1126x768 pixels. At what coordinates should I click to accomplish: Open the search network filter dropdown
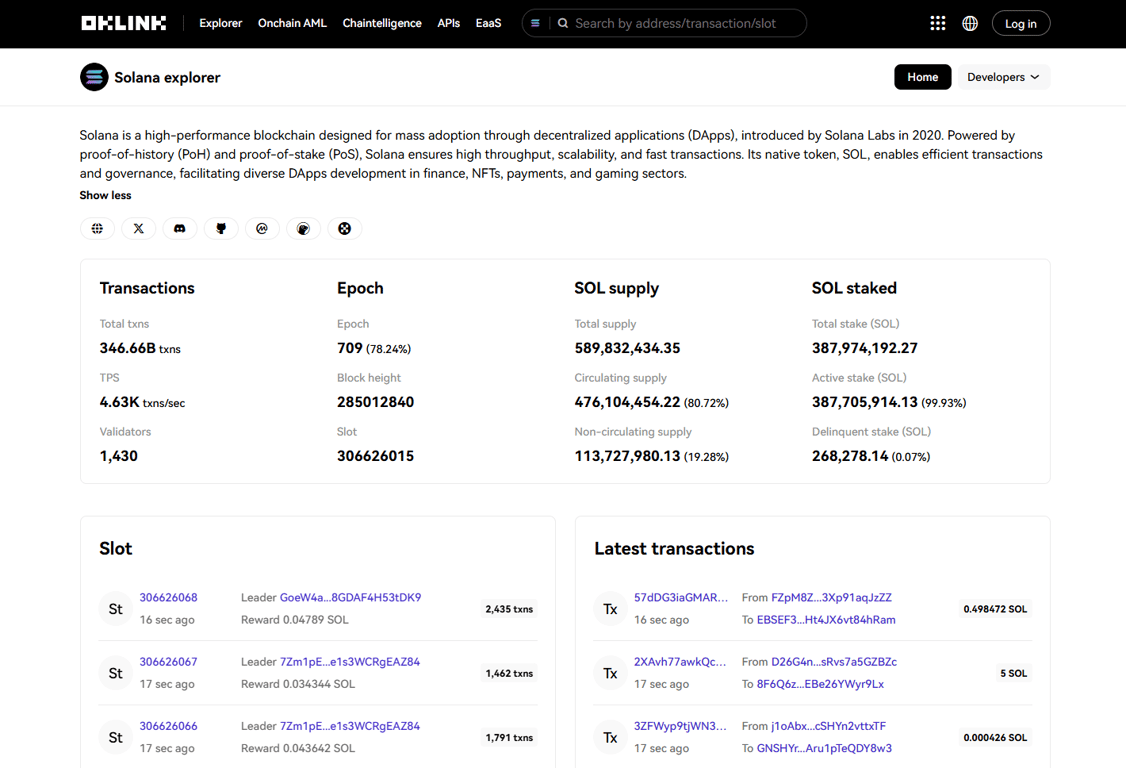(535, 22)
